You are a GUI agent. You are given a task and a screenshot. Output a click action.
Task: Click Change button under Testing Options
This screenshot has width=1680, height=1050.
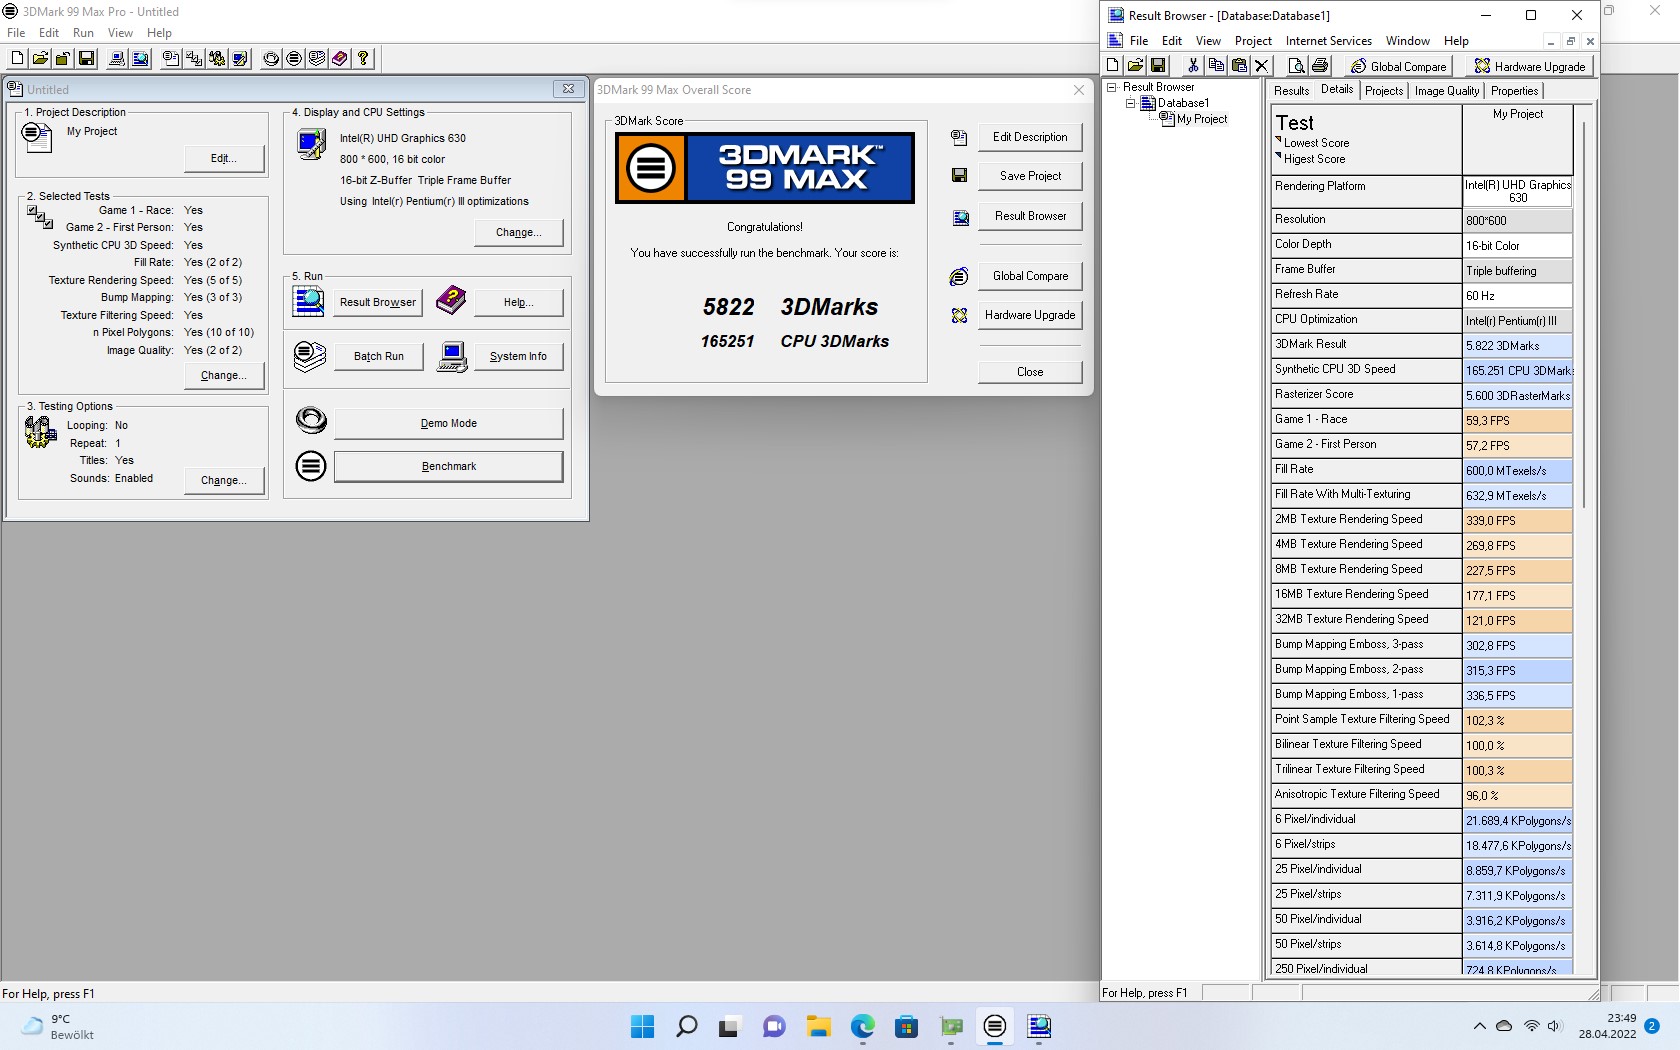(x=224, y=481)
